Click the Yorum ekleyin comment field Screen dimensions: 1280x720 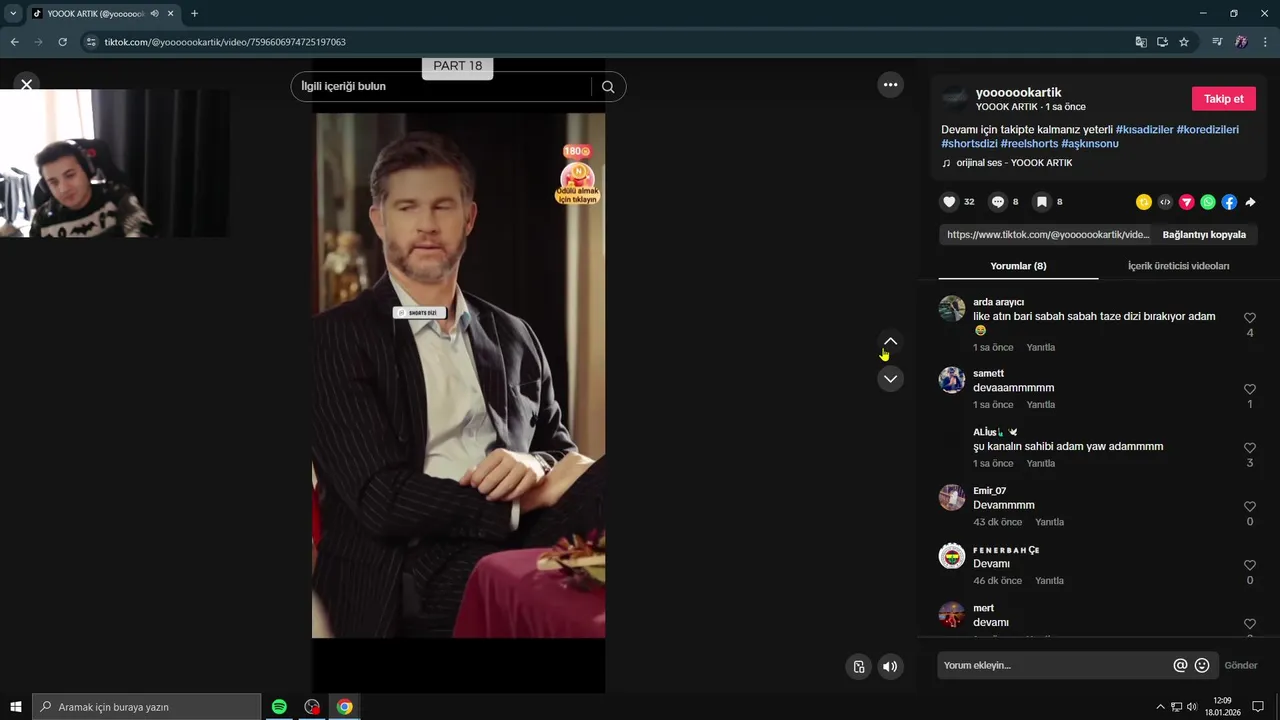(1055, 666)
